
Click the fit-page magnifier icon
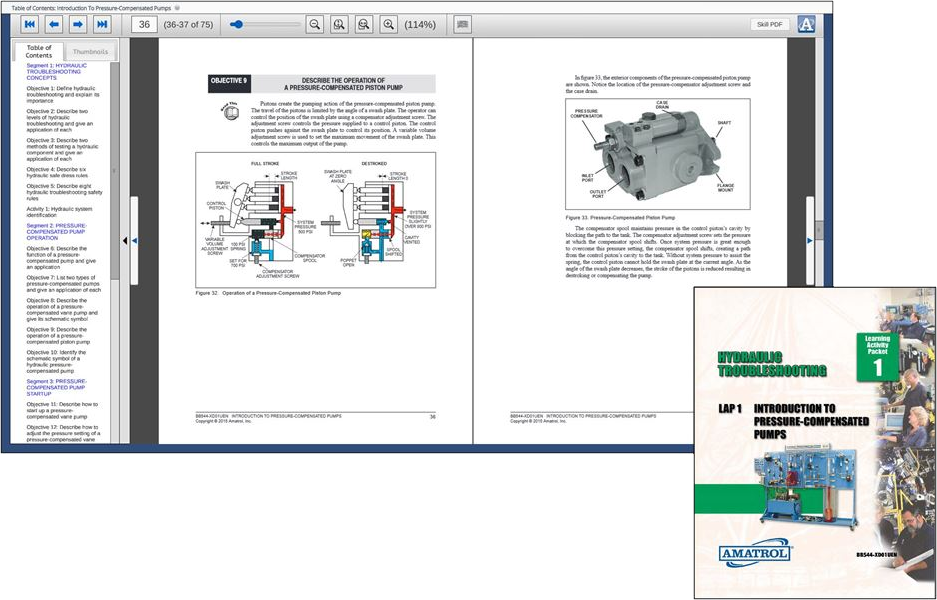coord(339,25)
